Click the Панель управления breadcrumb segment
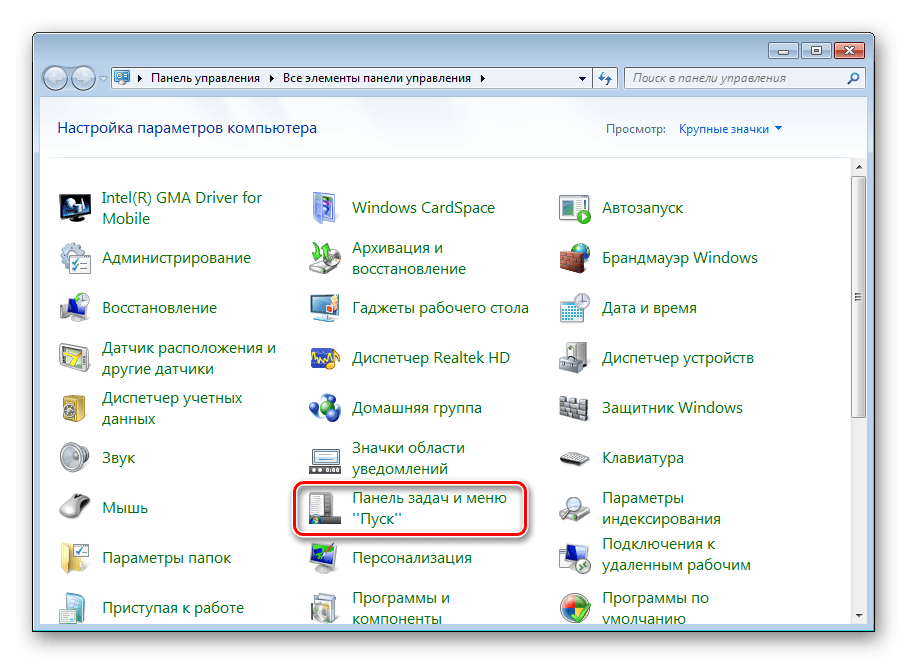The image size is (907, 664). click(x=205, y=78)
